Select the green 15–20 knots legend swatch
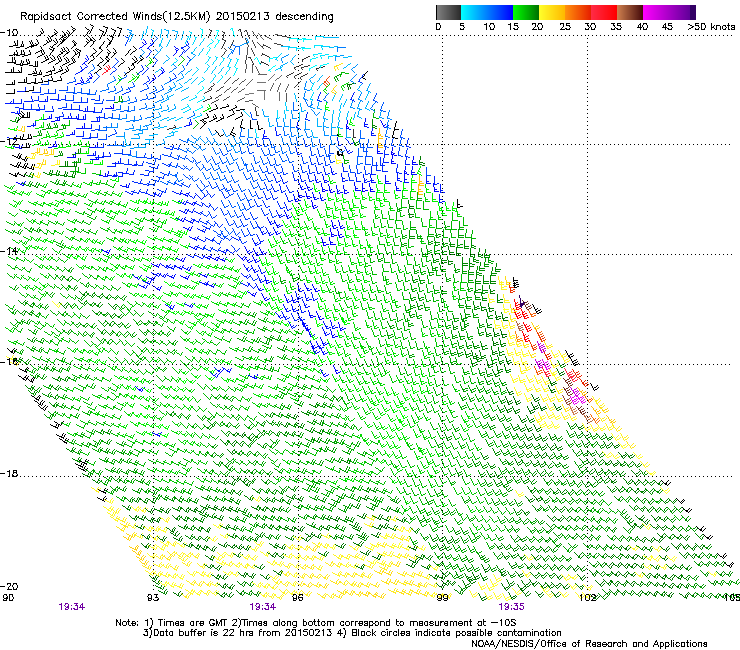 tap(526, 12)
